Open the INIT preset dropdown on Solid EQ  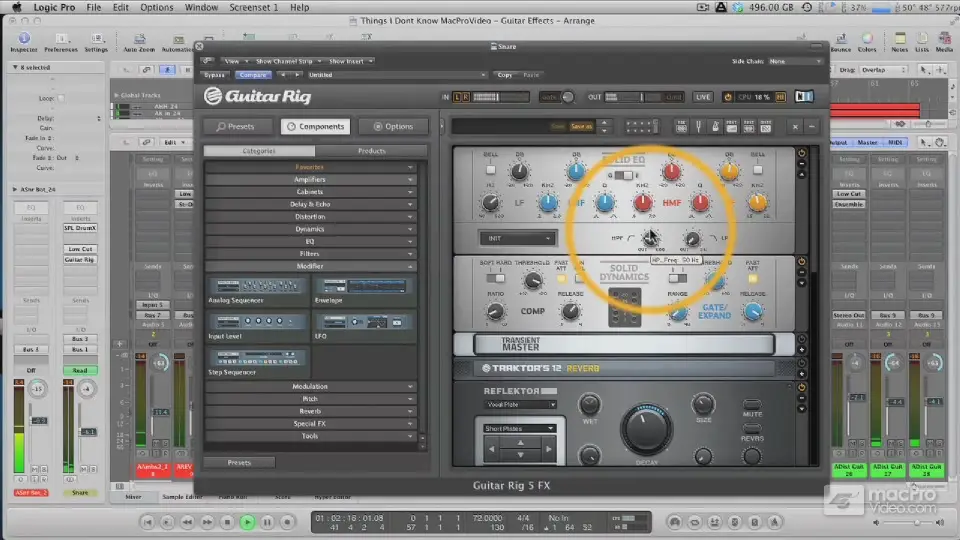[x=517, y=238]
